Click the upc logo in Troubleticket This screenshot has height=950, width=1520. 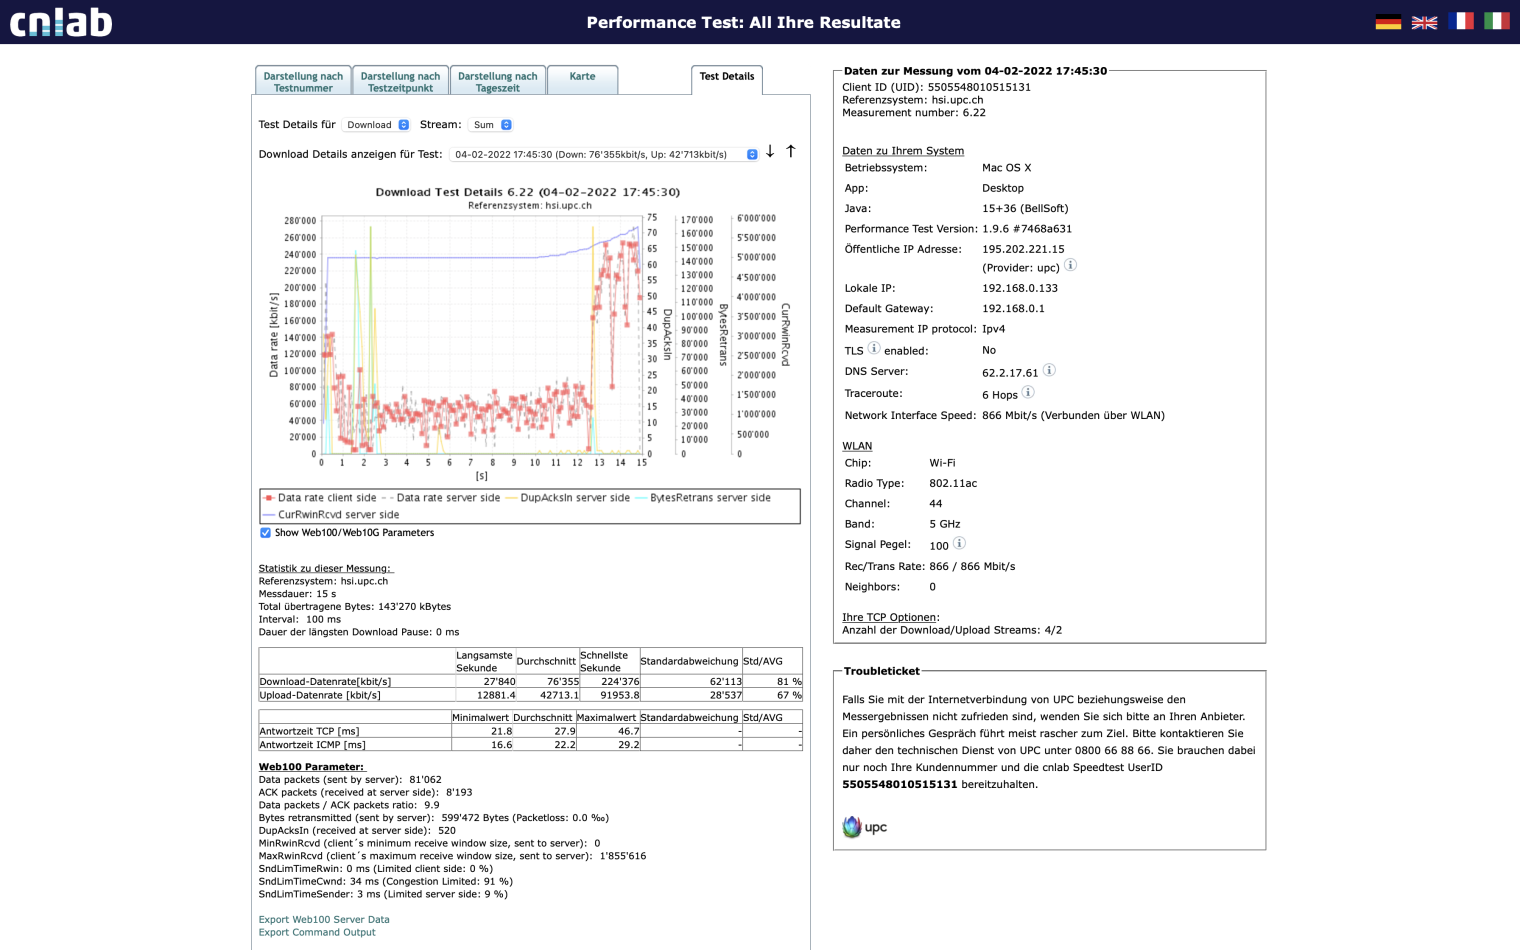[x=865, y=827]
